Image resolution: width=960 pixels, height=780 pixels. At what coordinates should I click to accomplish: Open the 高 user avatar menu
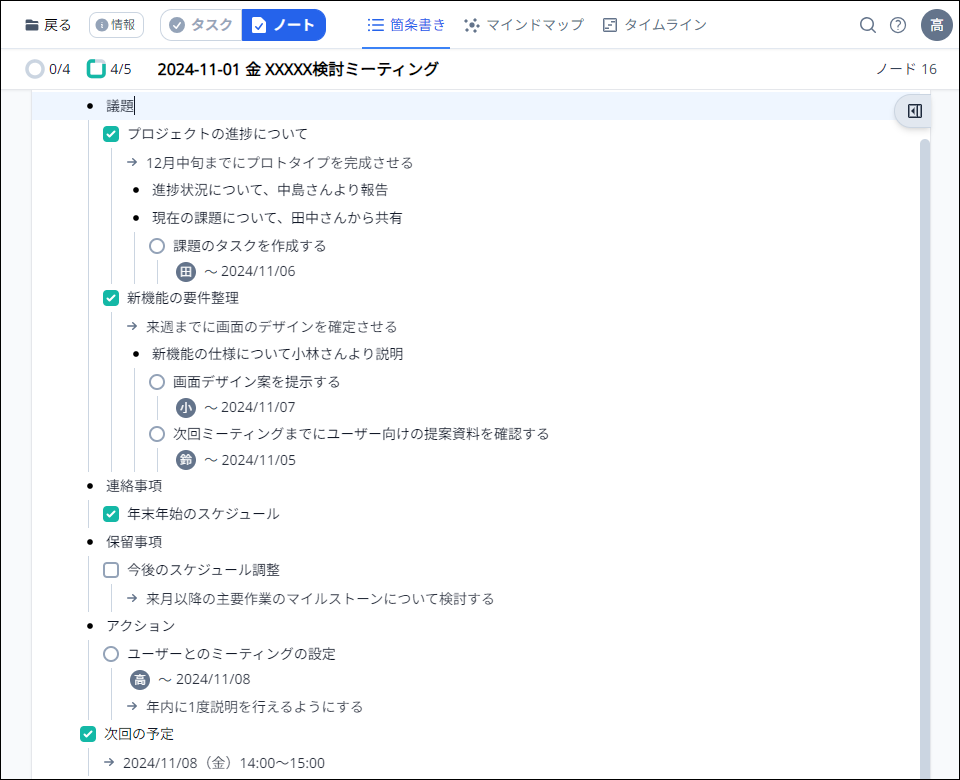[x=937, y=25]
